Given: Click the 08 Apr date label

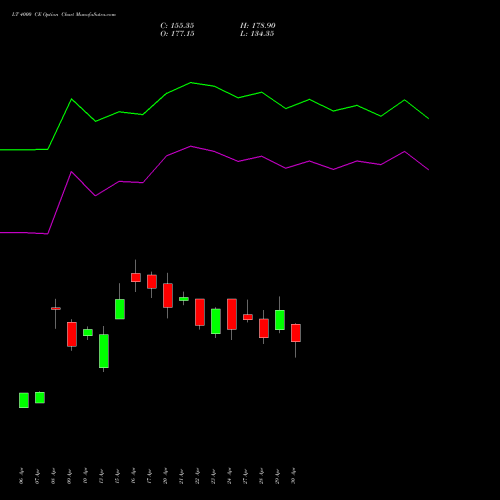Looking at the screenshot, I should click(54, 476).
